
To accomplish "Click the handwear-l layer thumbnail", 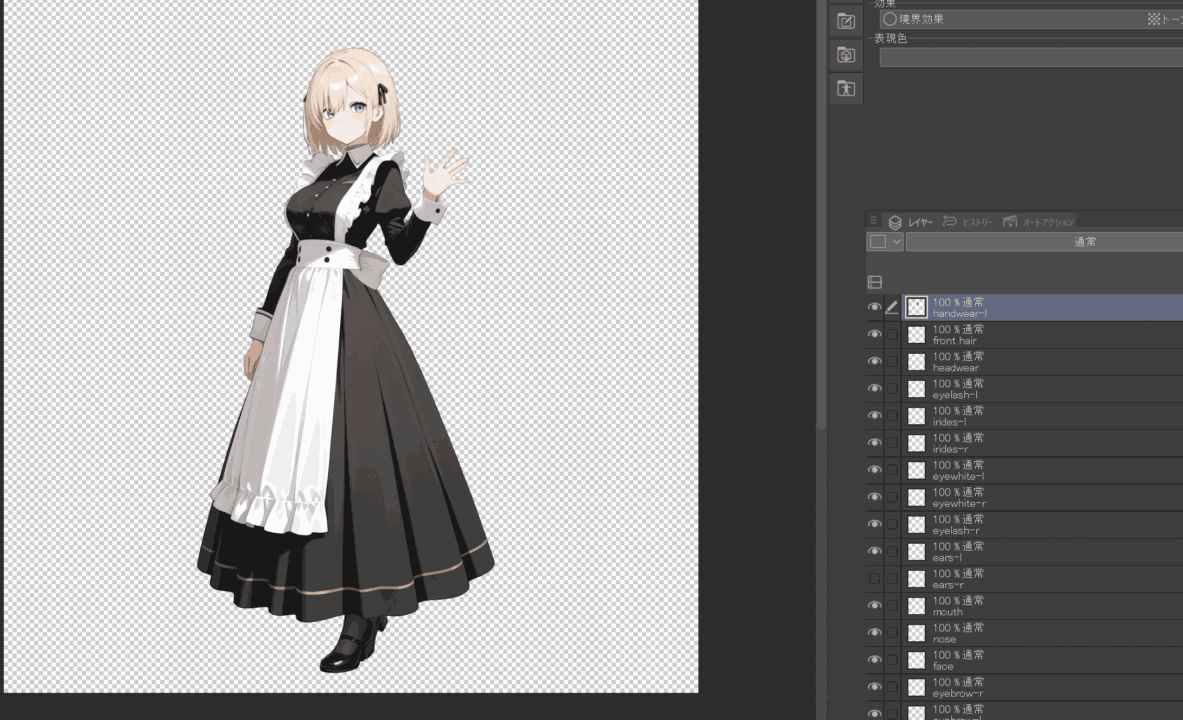I will pyautogui.click(x=917, y=307).
